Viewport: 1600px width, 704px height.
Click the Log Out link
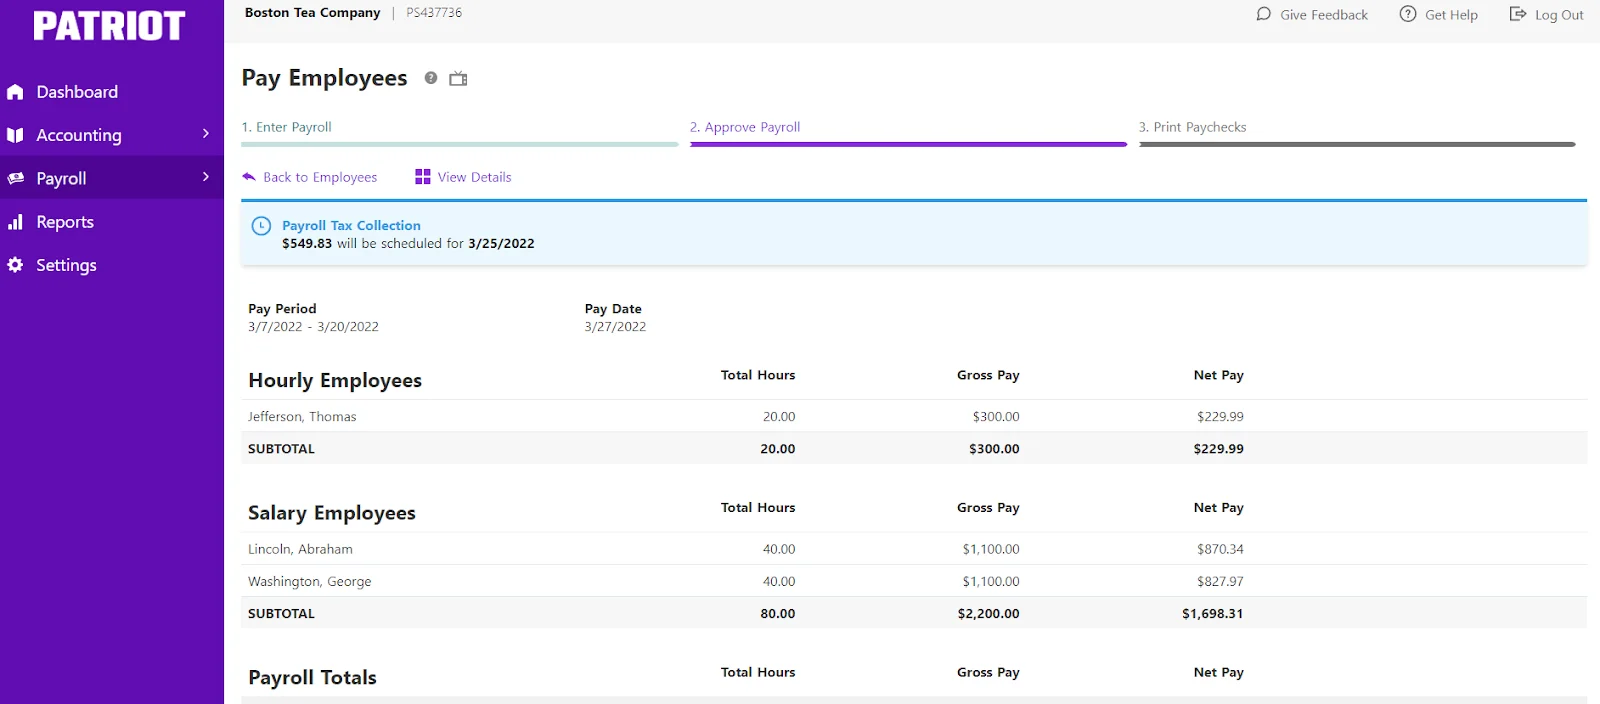pyautogui.click(x=1559, y=15)
